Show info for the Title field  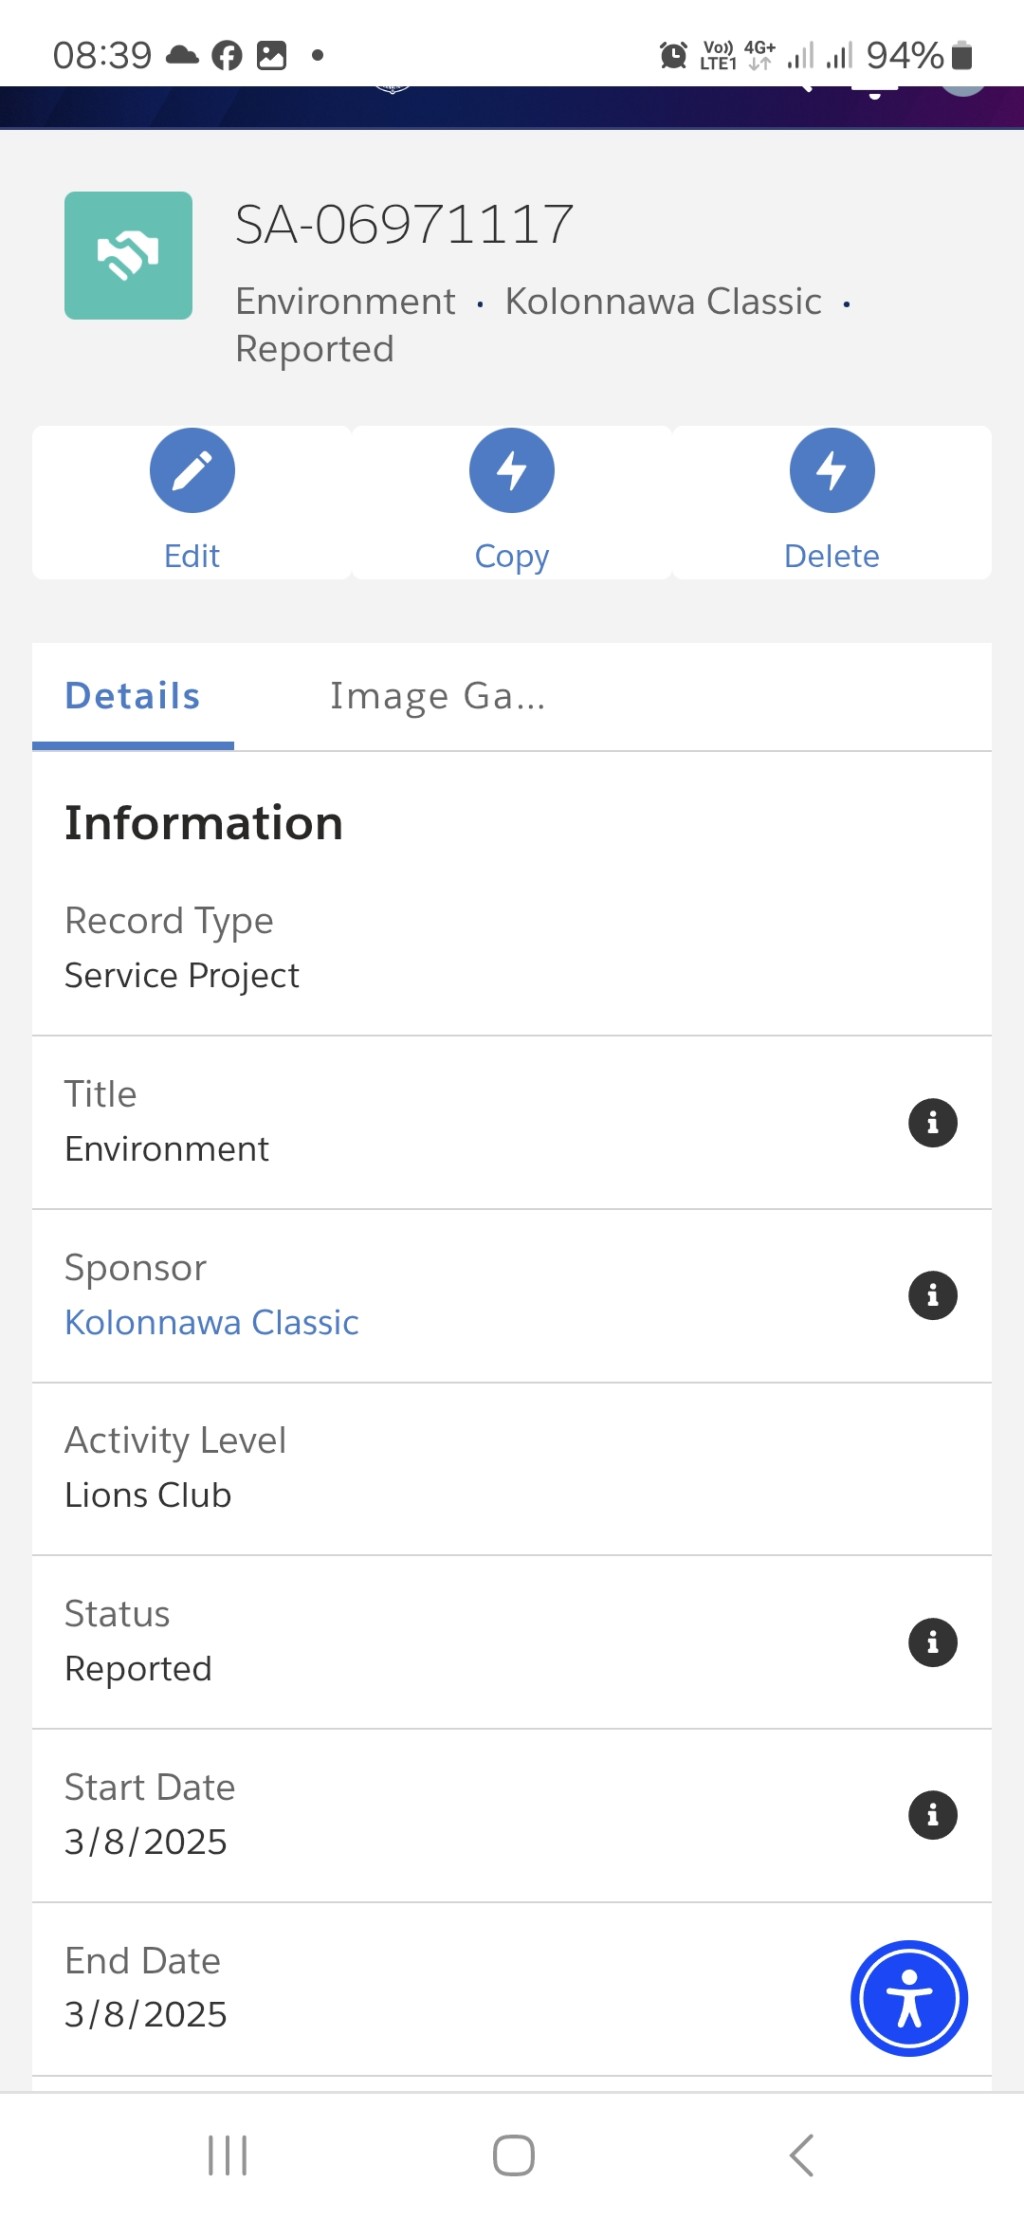(x=932, y=1122)
